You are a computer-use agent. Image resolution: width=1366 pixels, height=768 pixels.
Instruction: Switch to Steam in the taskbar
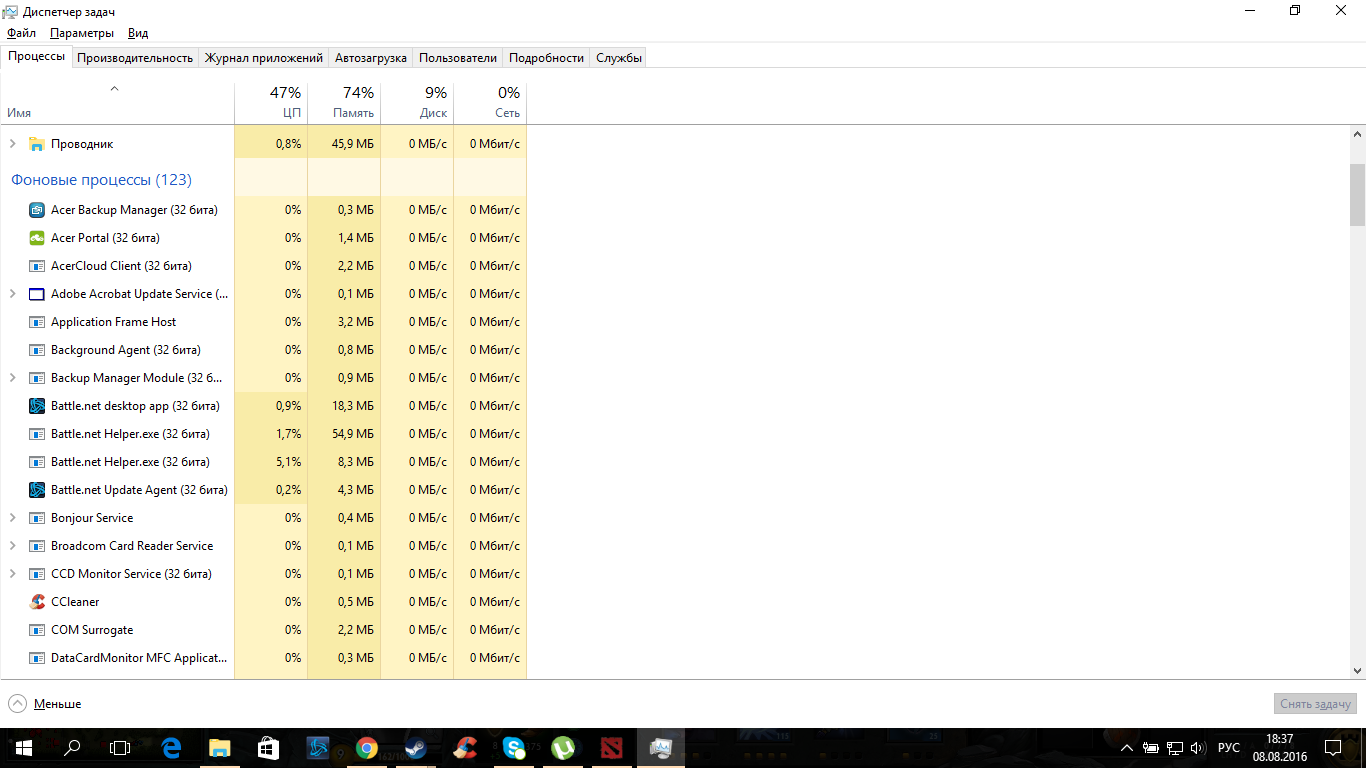[x=416, y=748]
